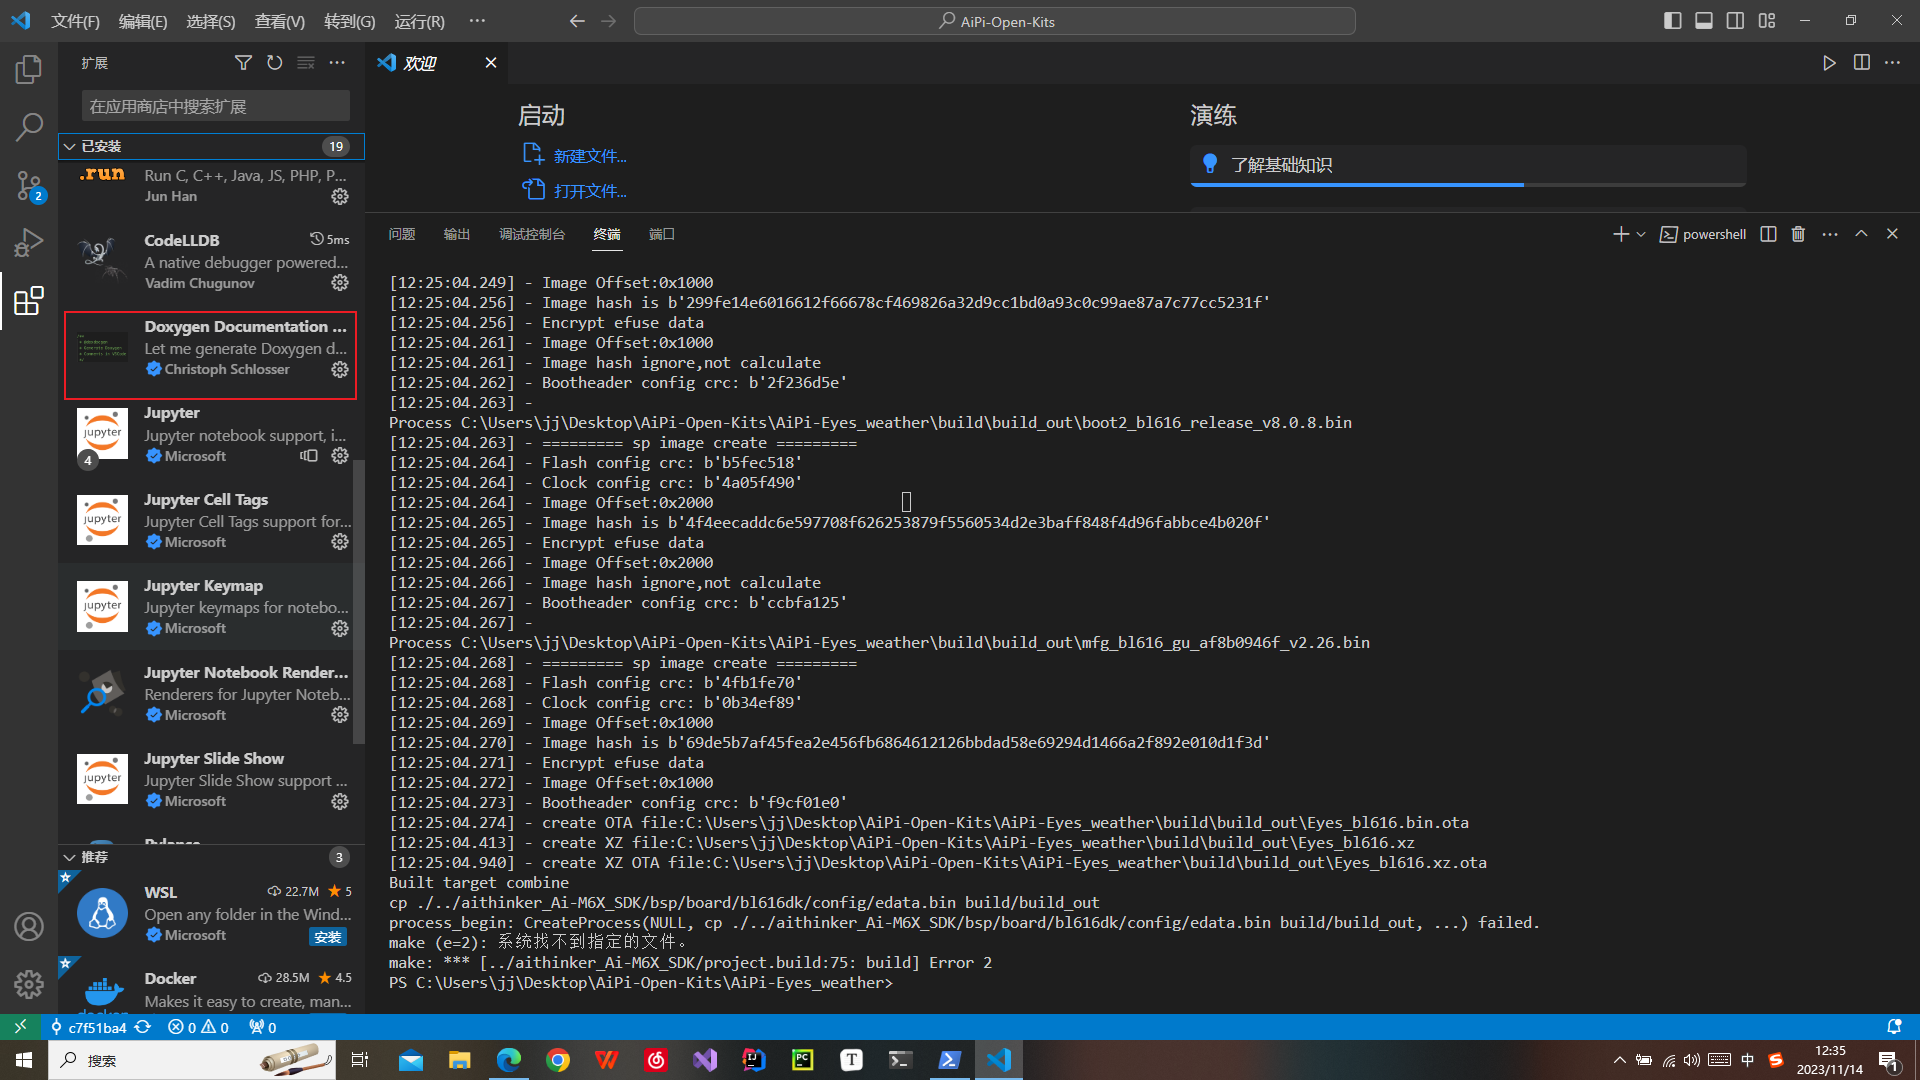Open the 编辑(E) menu
The image size is (1920, 1080).
[x=143, y=21]
